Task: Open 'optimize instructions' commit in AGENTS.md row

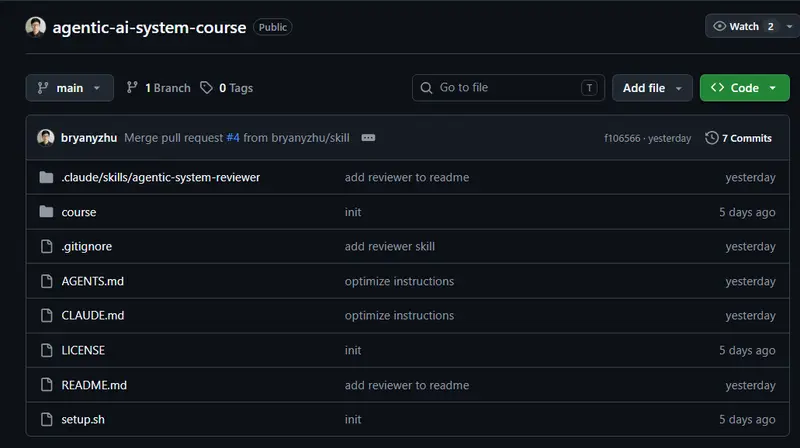Action: 399,281
